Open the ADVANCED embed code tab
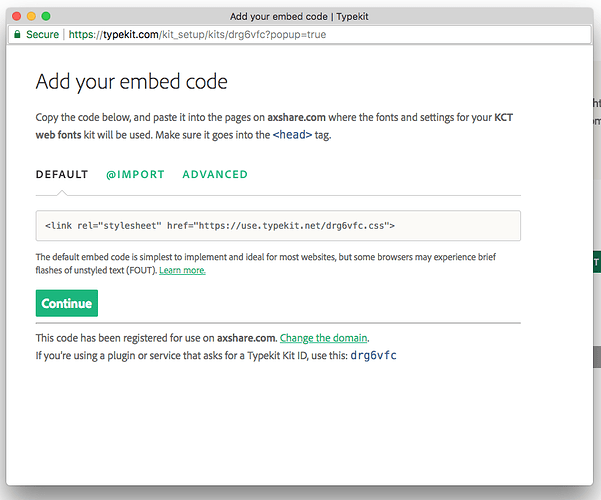The image size is (601, 500). click(215, 174)
